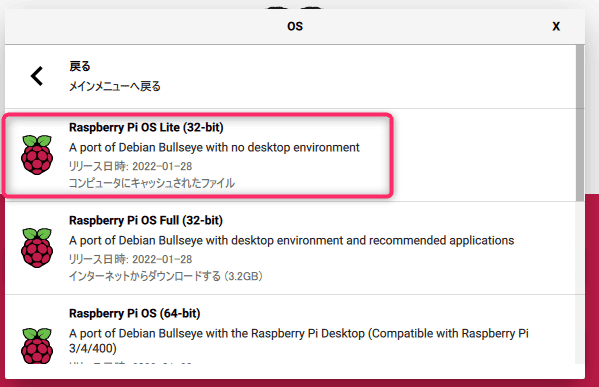Select the raspberry icon for 64-bit OS
This screenshot has height=387, width=599.
(37, 345)
